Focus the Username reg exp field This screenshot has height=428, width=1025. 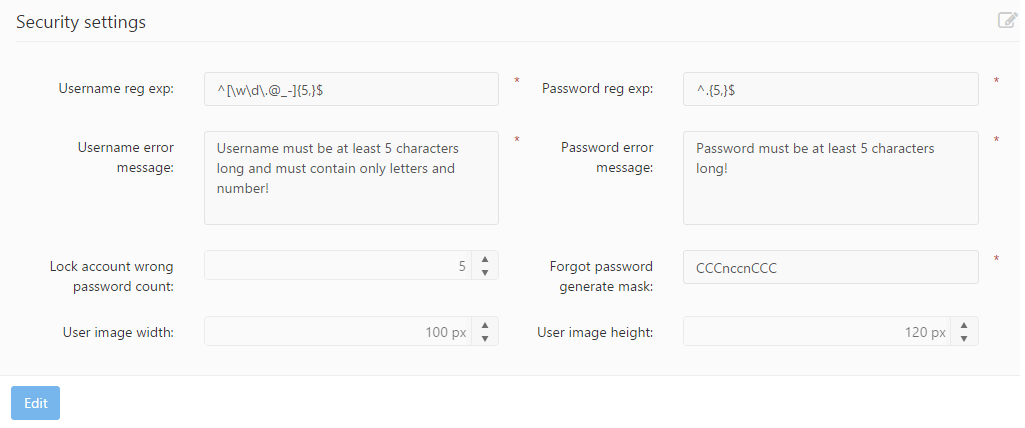pyautogui.click(x=350, y=89)
